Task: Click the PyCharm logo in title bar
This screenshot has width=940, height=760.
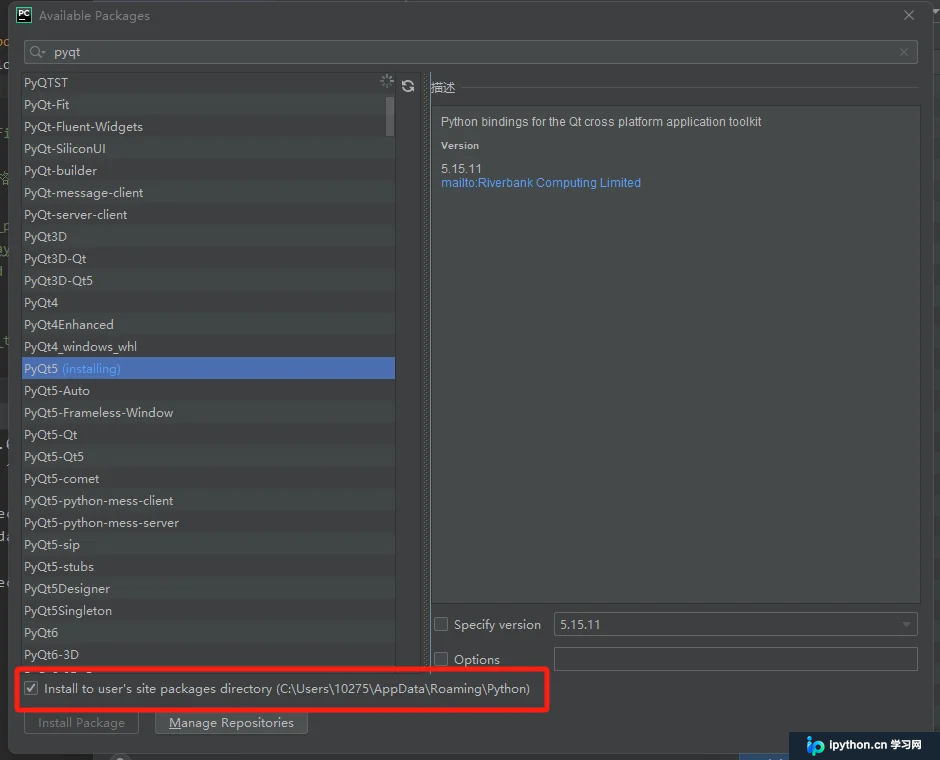Action: (x=24, y=15)
